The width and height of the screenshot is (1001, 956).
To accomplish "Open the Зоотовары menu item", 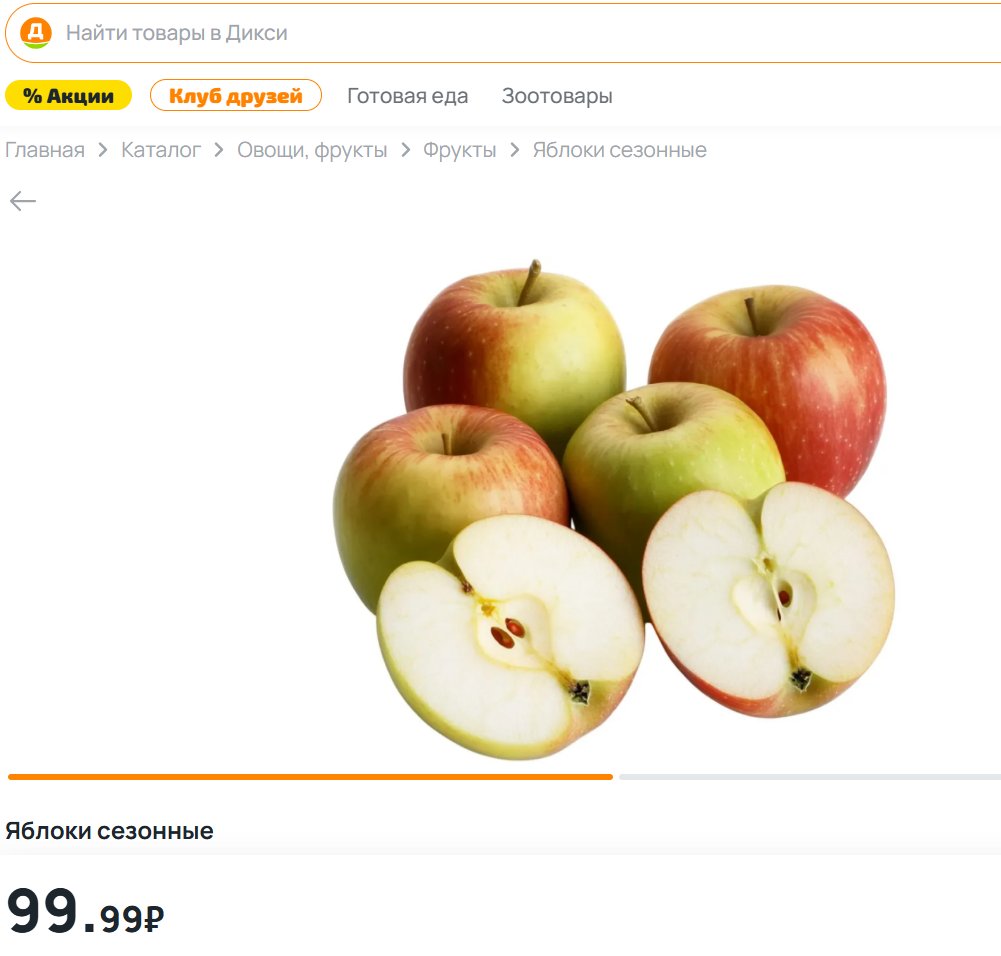I will 557,96.
